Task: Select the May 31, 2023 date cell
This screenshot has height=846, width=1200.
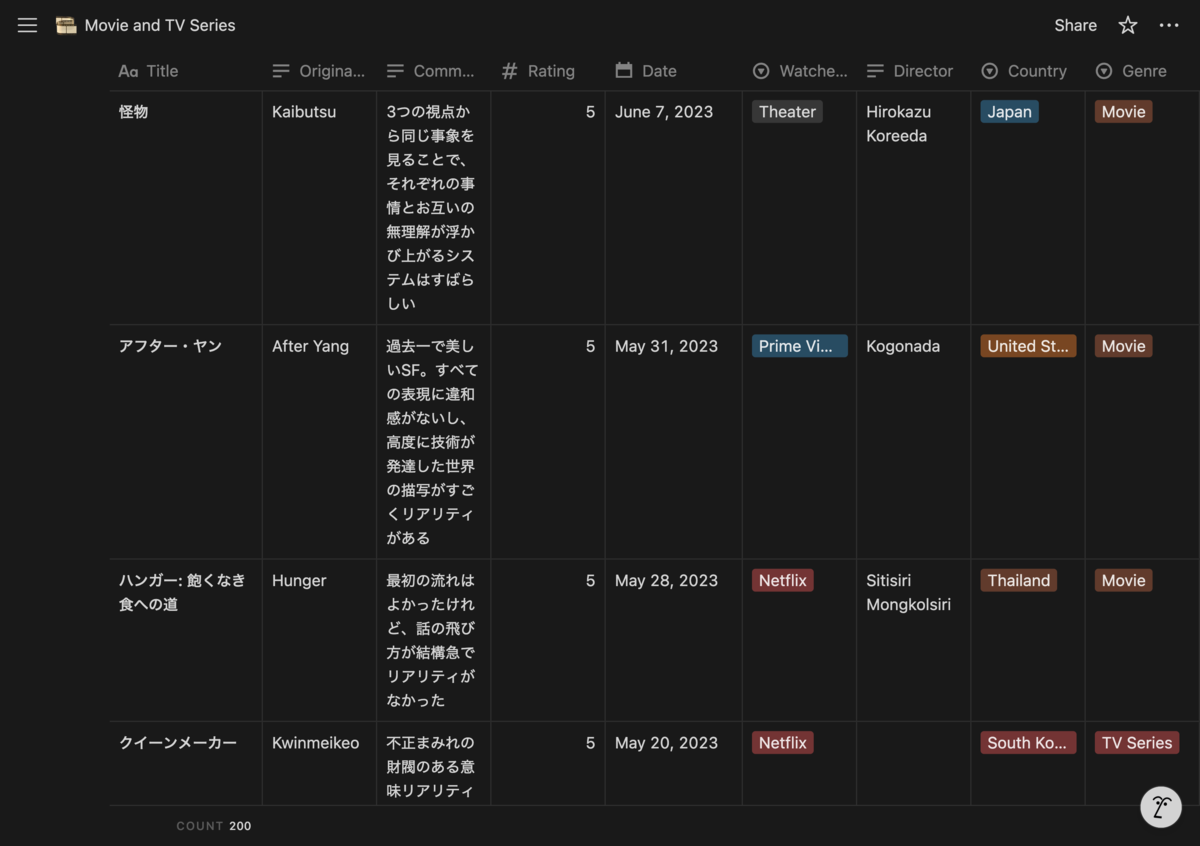Action: pyautogui.click(x=673, y=442)
